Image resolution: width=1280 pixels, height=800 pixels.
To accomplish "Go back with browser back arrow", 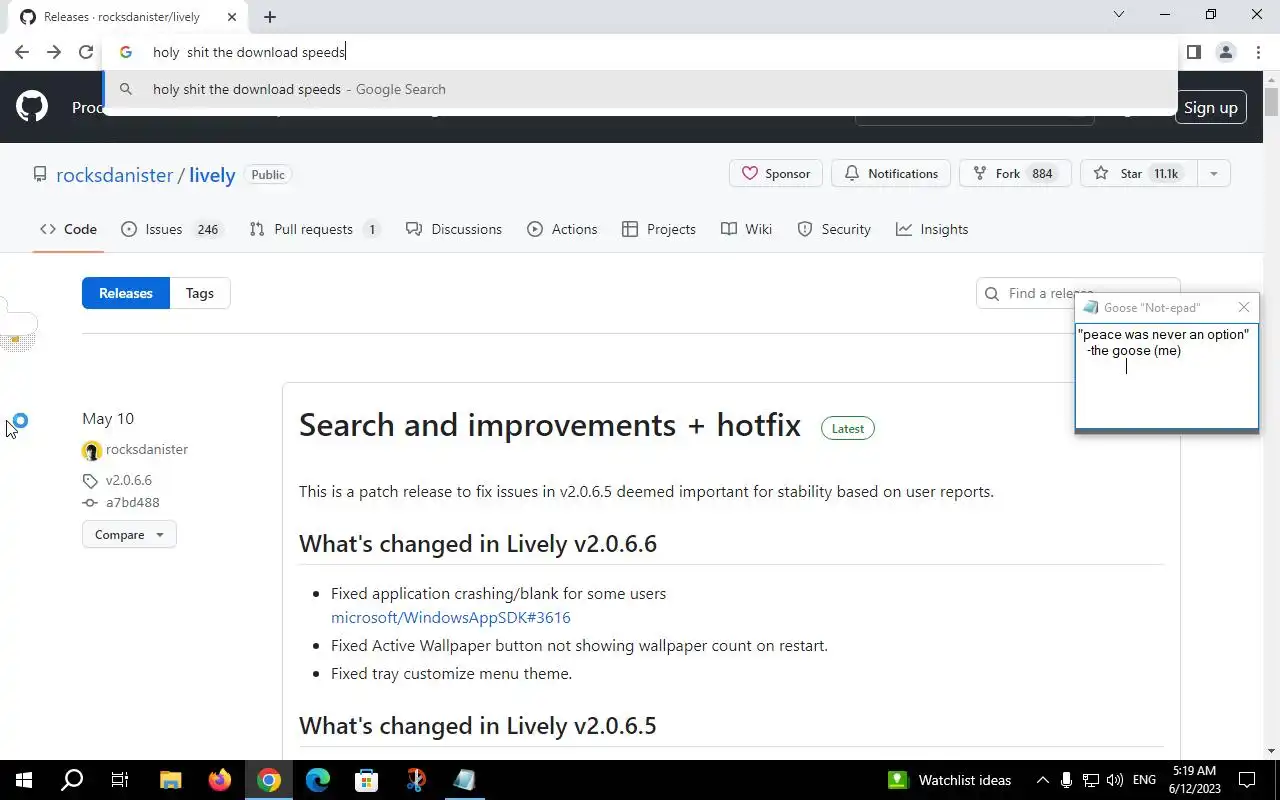I will [22, 52].
